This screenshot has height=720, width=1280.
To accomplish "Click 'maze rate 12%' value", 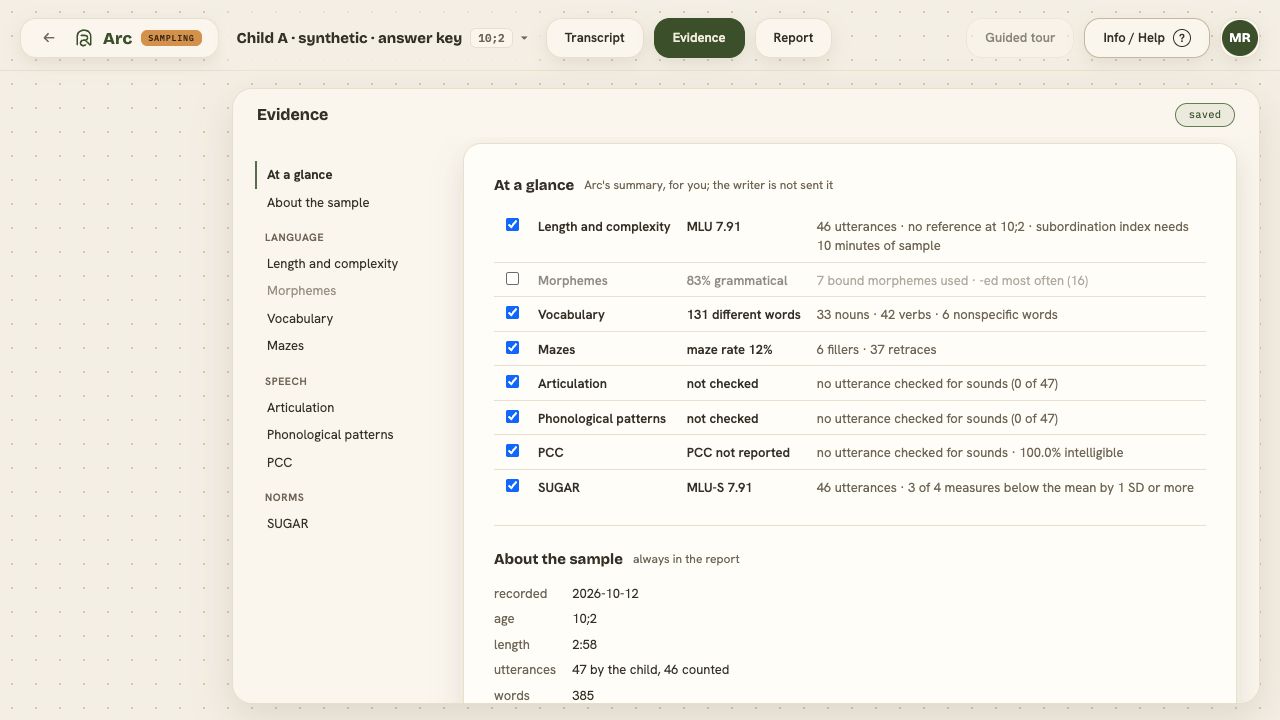I will tap(729, 350).
